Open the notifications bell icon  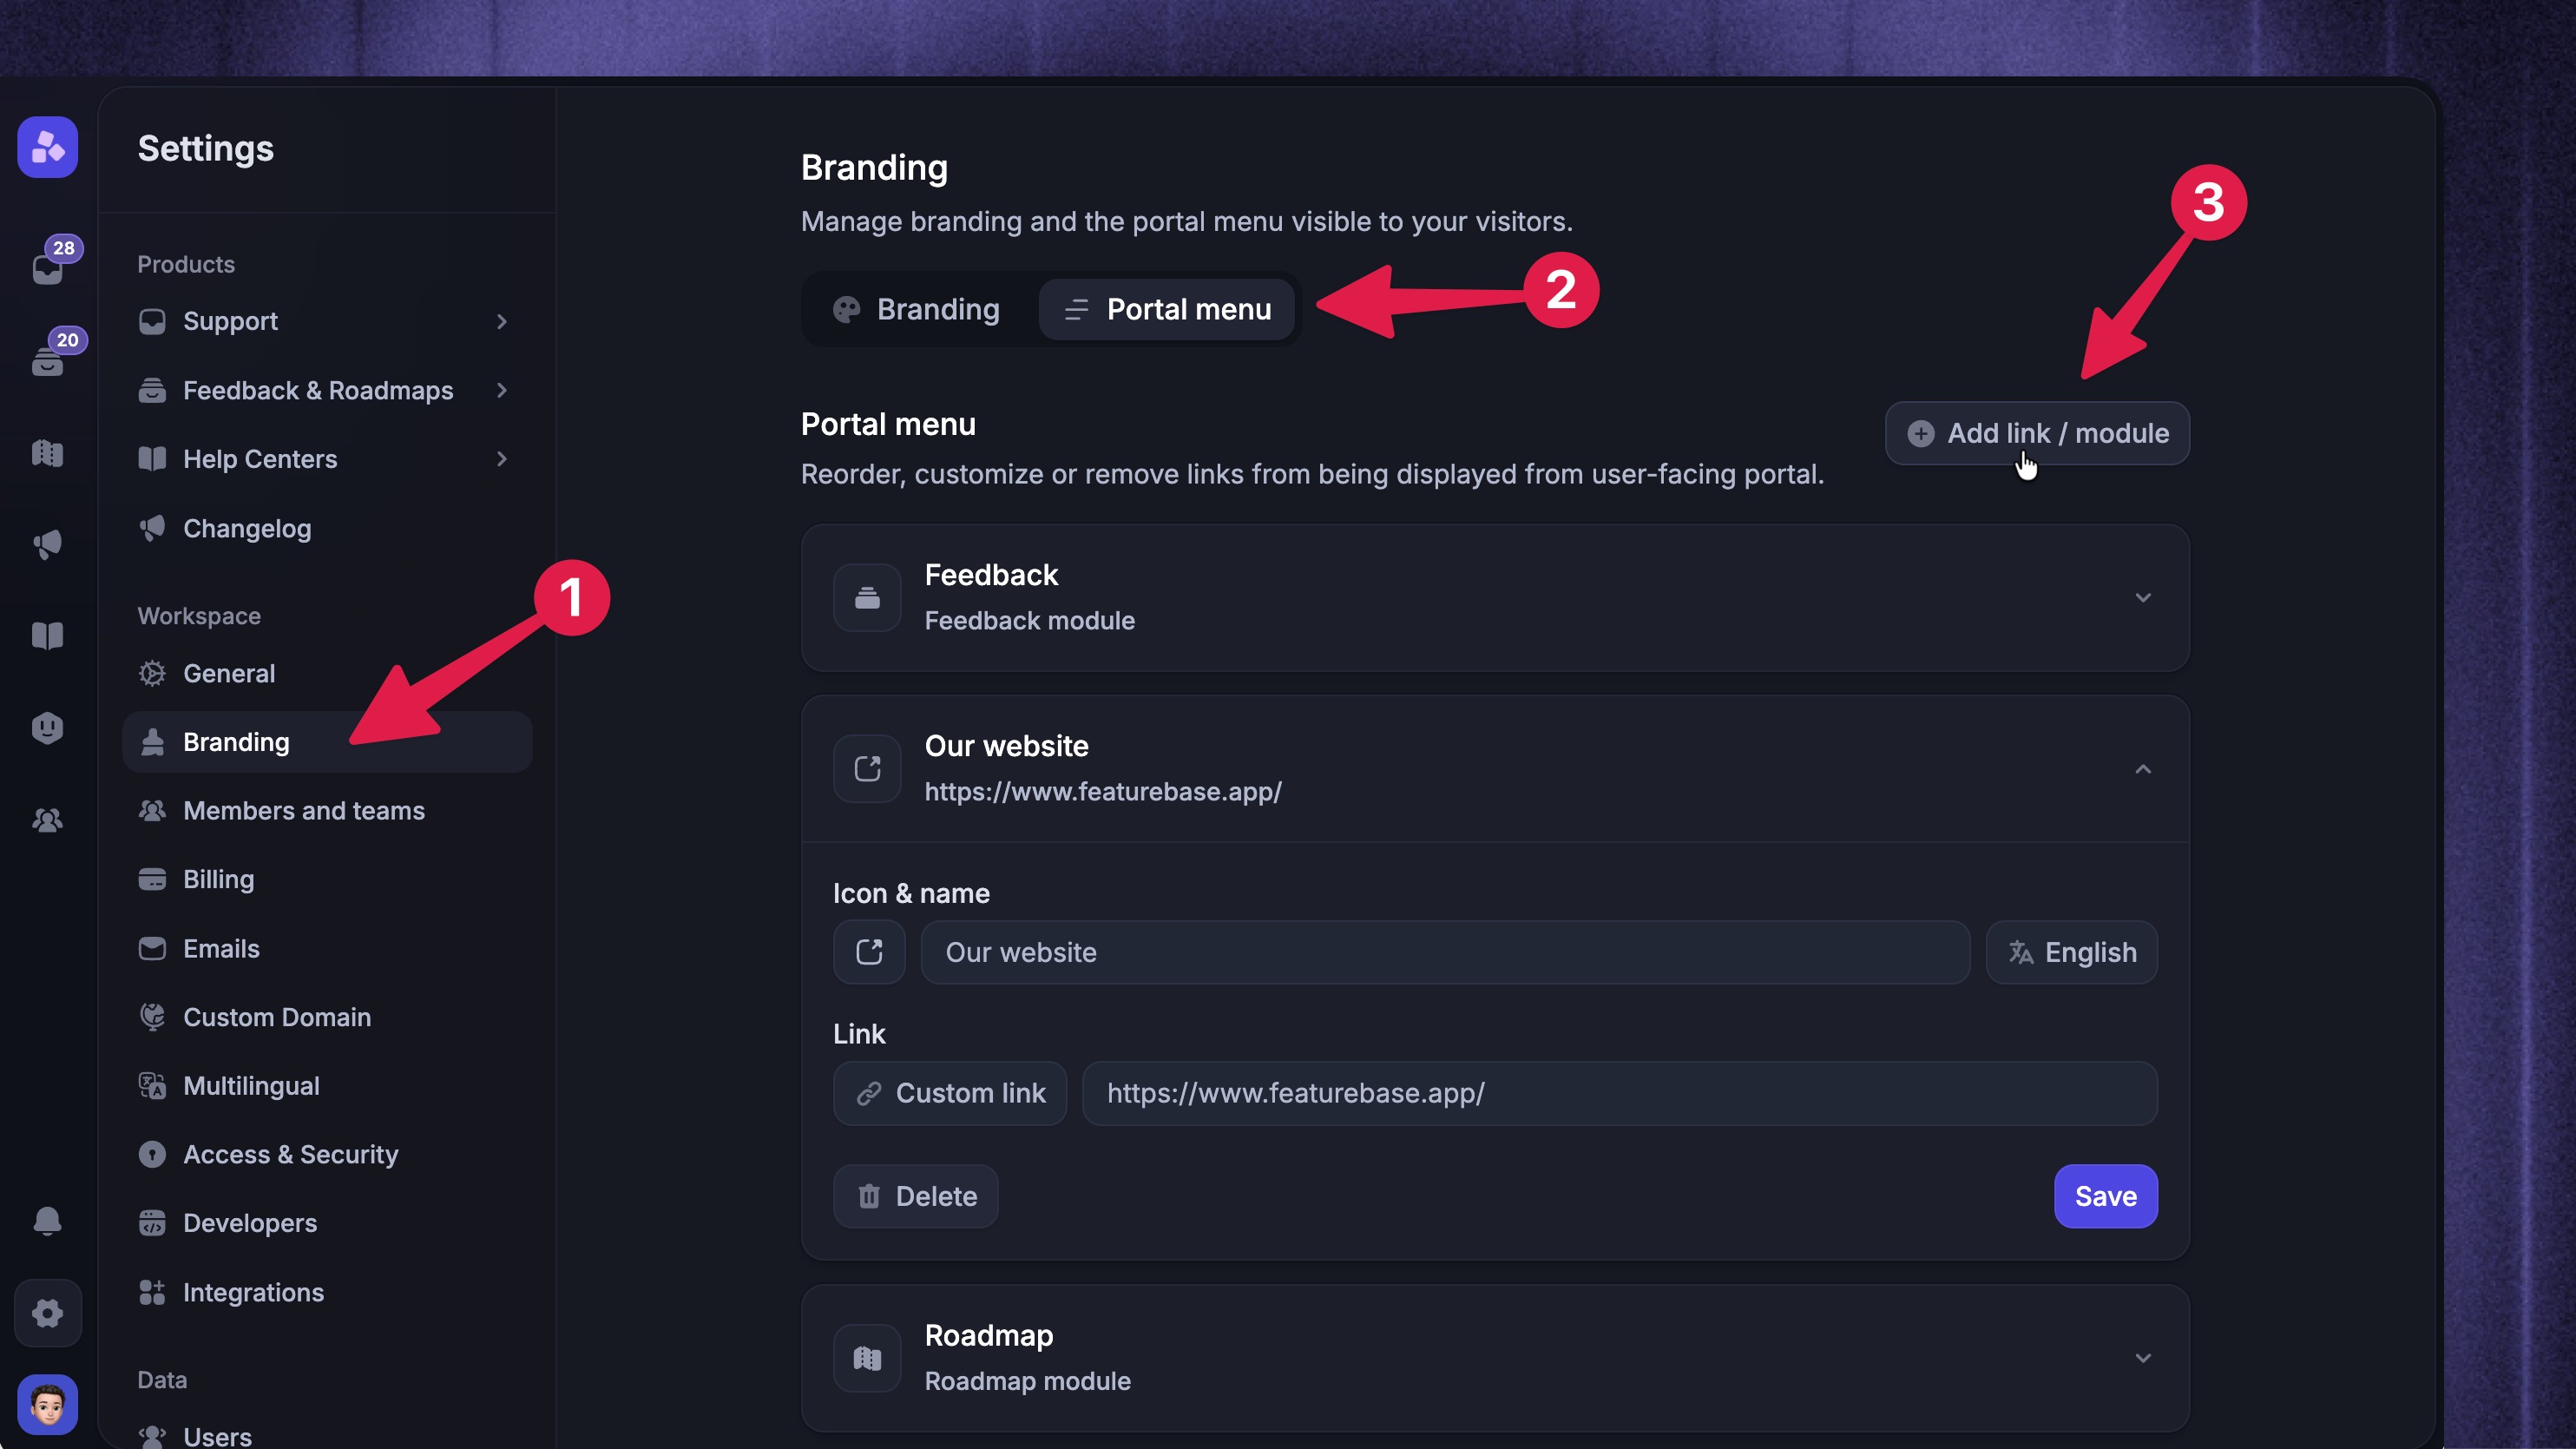pyautogui.click(x=47, y=1221)
